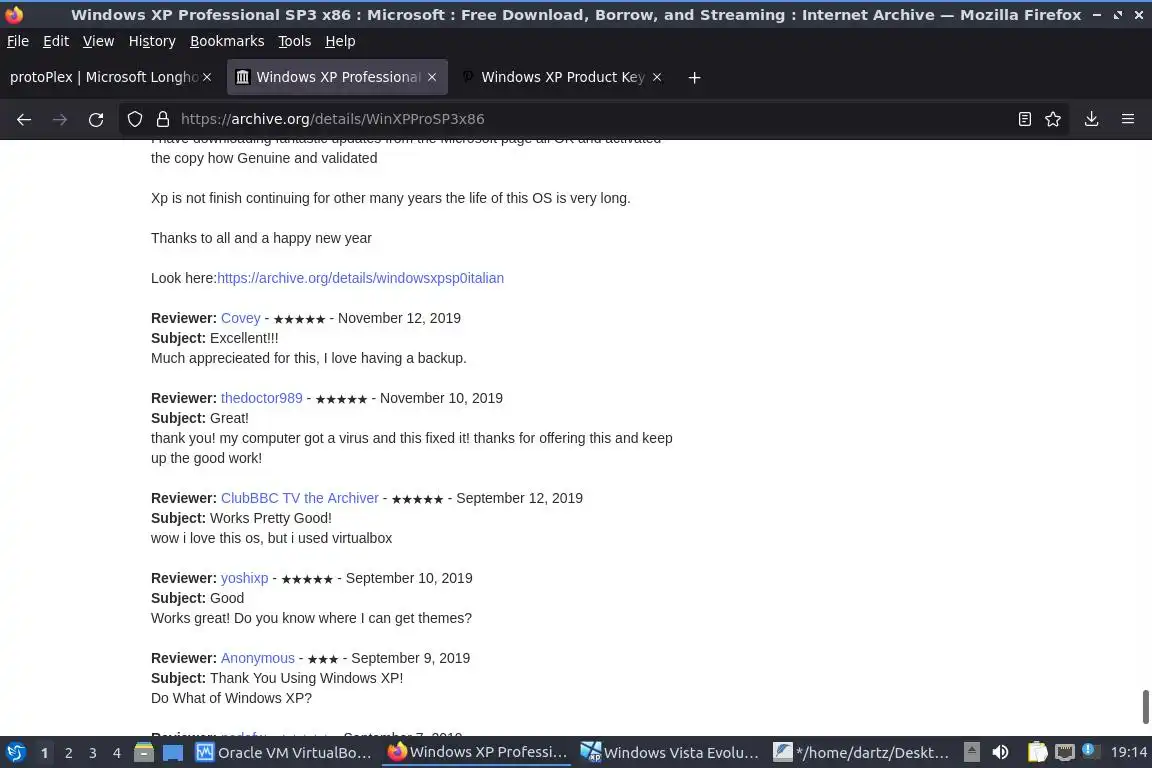Open a new tab with plus button
The height and width of the screenshot is (768, 1152).
[694, 77]
